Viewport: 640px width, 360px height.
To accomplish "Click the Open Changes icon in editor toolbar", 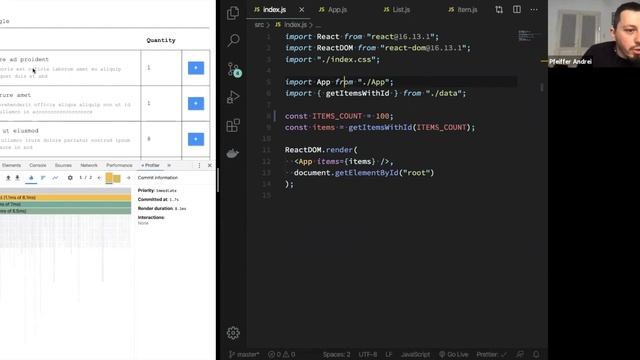I will (499, 9).
